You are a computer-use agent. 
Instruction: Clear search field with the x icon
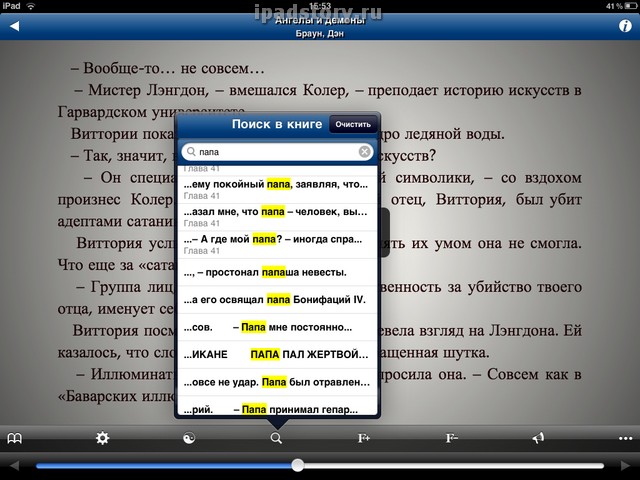pyautogui.click(x=364, y=152)
